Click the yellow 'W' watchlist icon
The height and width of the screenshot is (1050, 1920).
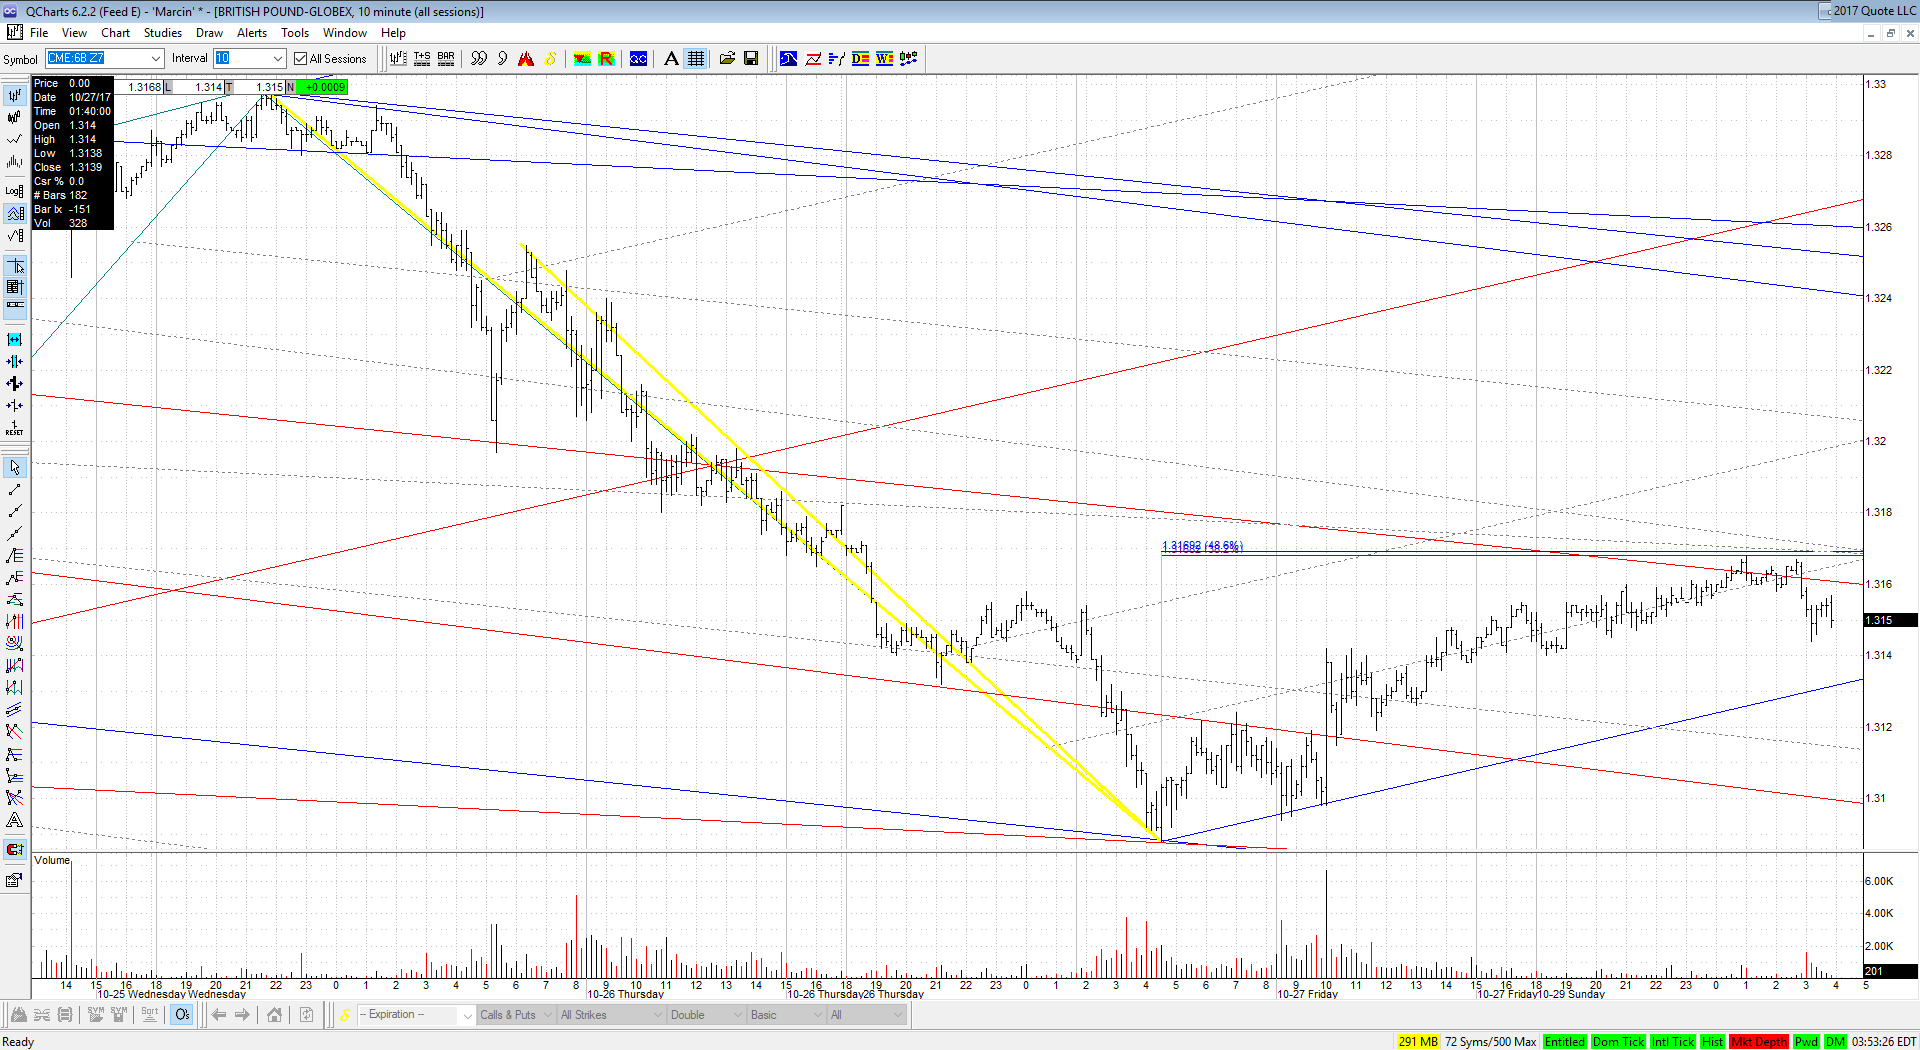(884, 59)
